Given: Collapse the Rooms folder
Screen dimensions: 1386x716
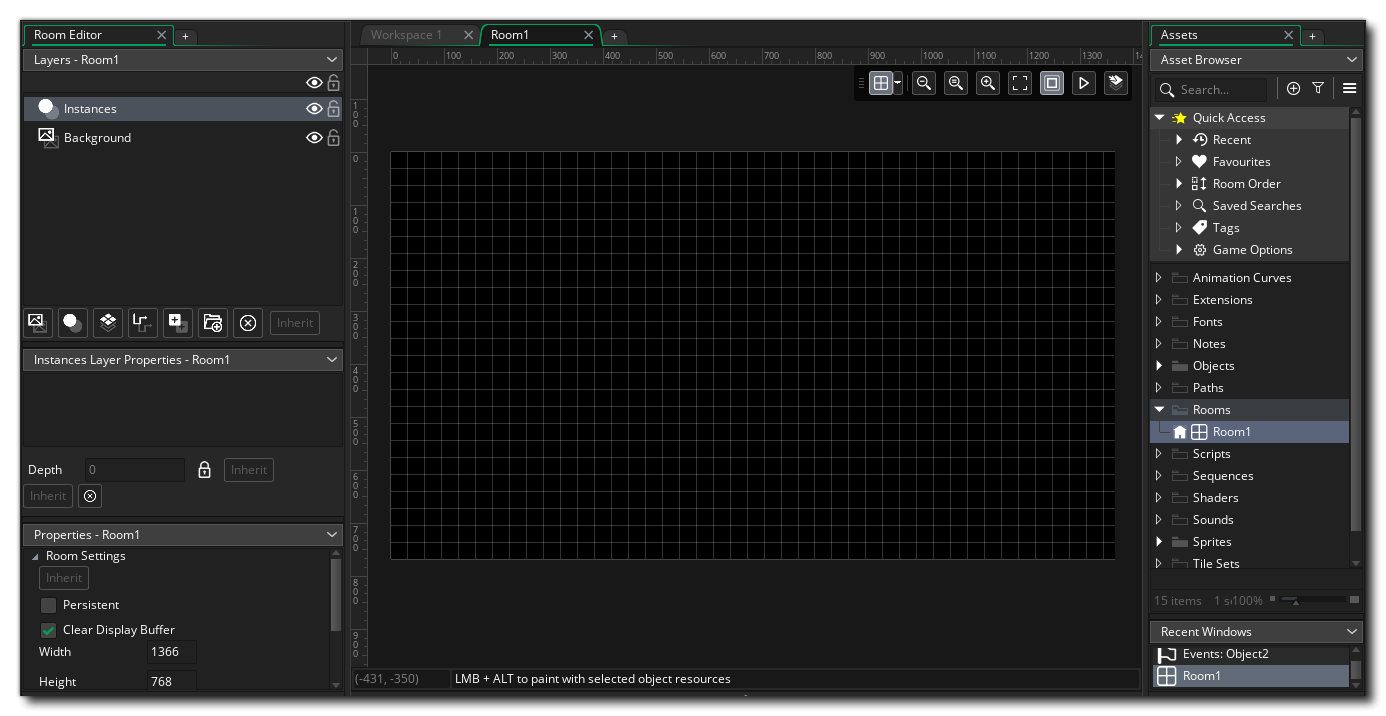Looking at the screenshot, I should click(x=1159, y=410).
